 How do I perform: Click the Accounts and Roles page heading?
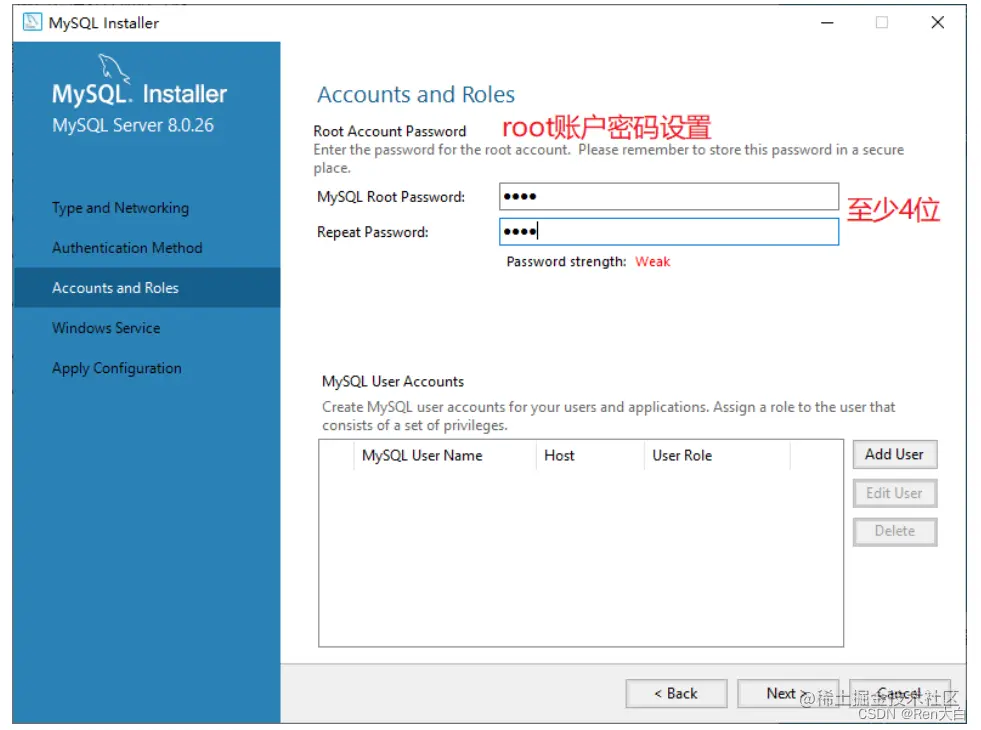(416, 94)
